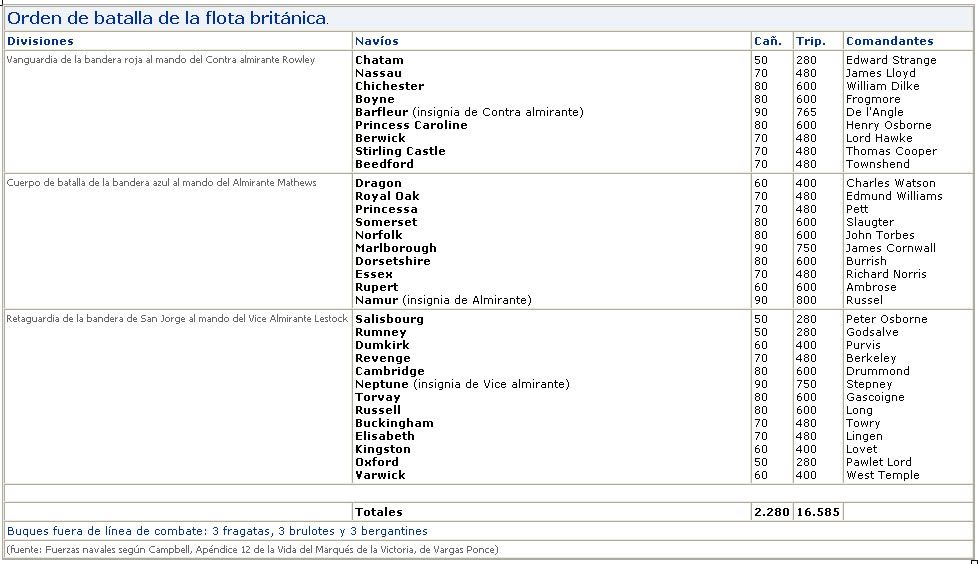Click commander 'Charles Watson'
Viewport: 978px width, 564px height.
[891, 183]
